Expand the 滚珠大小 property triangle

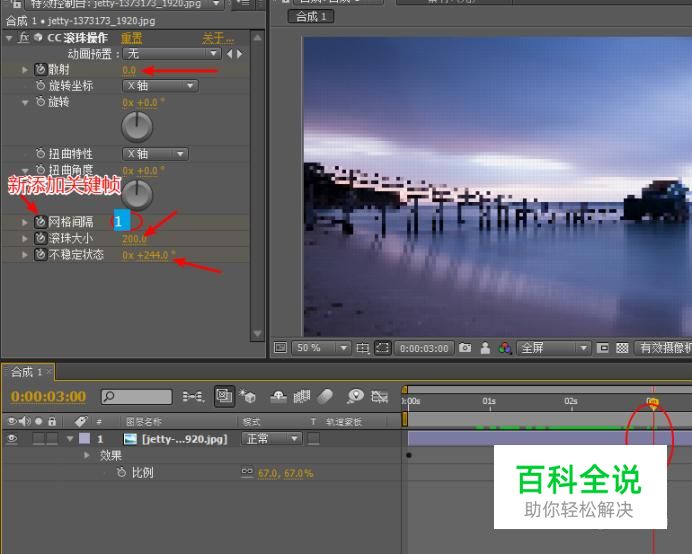[25, 238]
